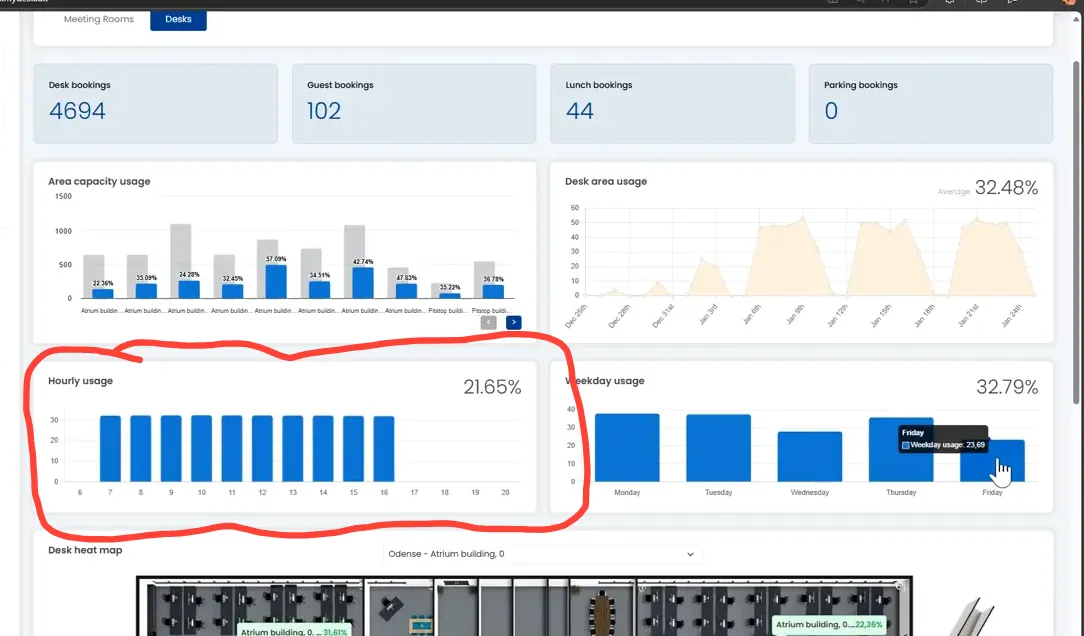Select the hour 10 hourly usage bar
The height and width of the screenshot is (636, 1084).
tap(202, 448)
